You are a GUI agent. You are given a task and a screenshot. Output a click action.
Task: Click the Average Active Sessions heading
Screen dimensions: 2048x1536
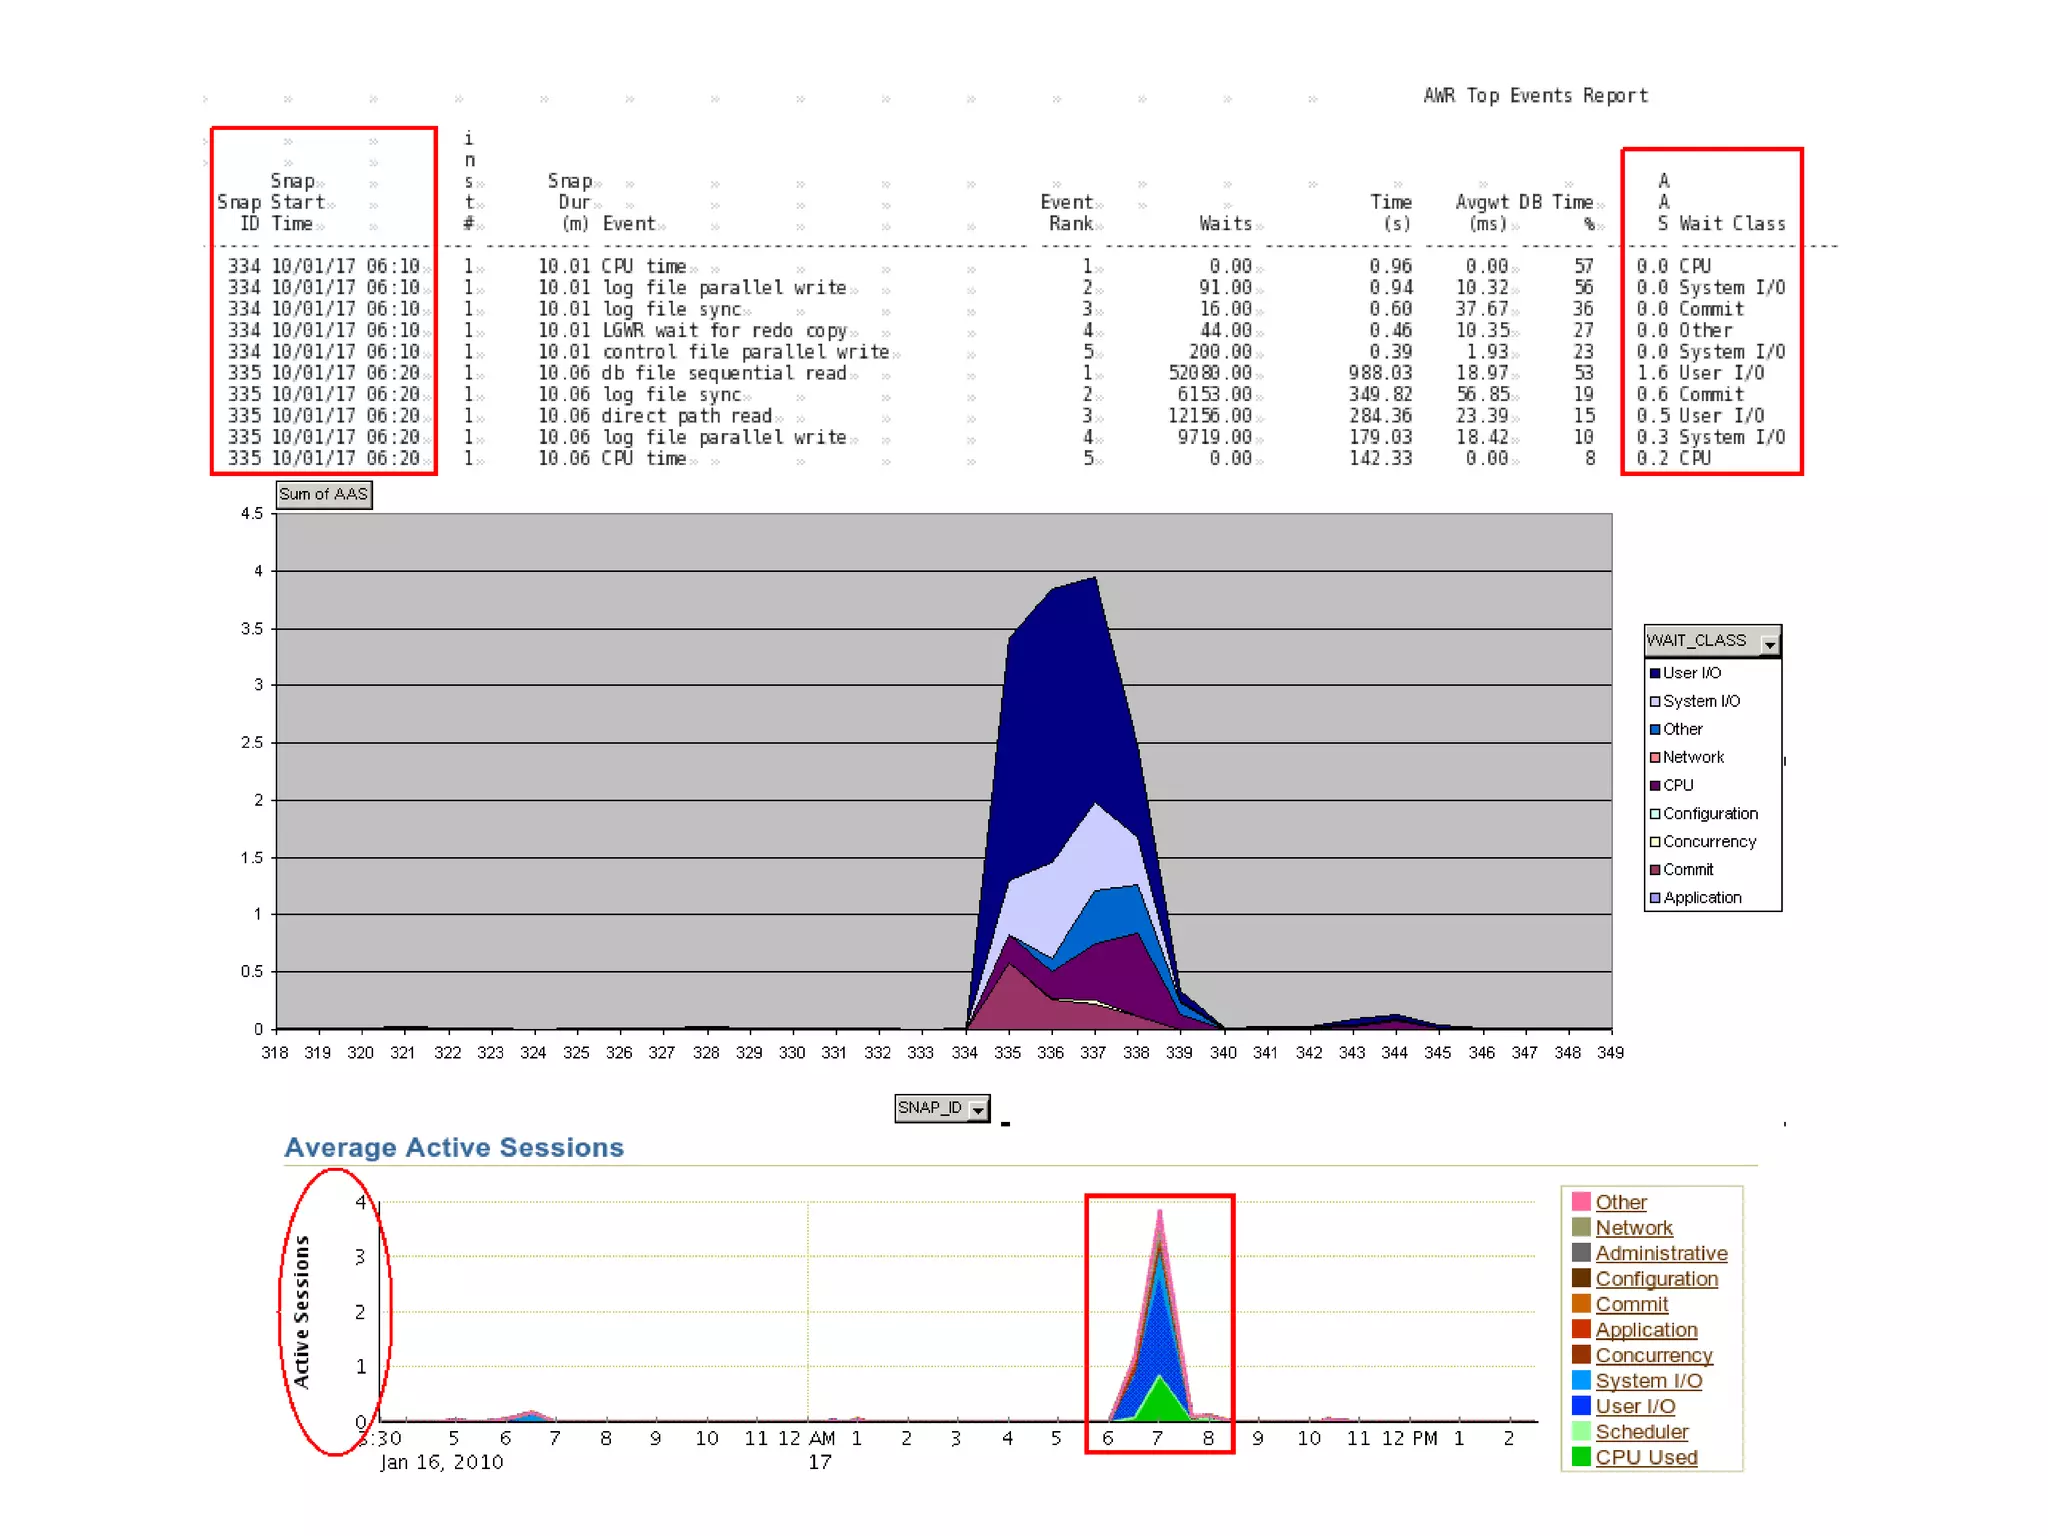coord(454,1147)
